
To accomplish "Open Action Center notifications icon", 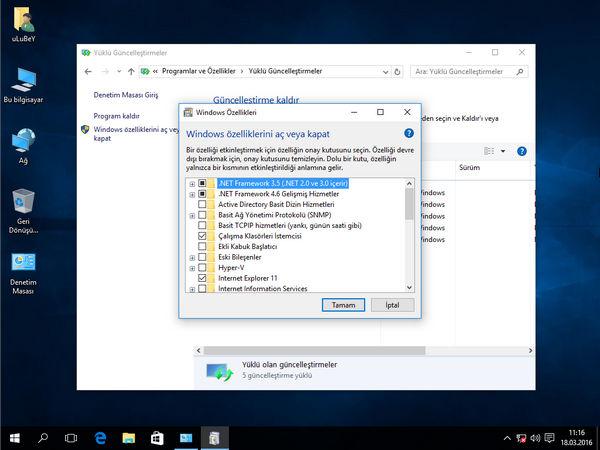I will pyautogui.click(x=549, y=438).
